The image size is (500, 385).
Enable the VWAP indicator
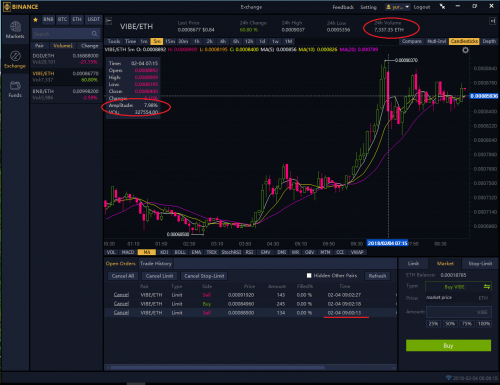point(357,252)
